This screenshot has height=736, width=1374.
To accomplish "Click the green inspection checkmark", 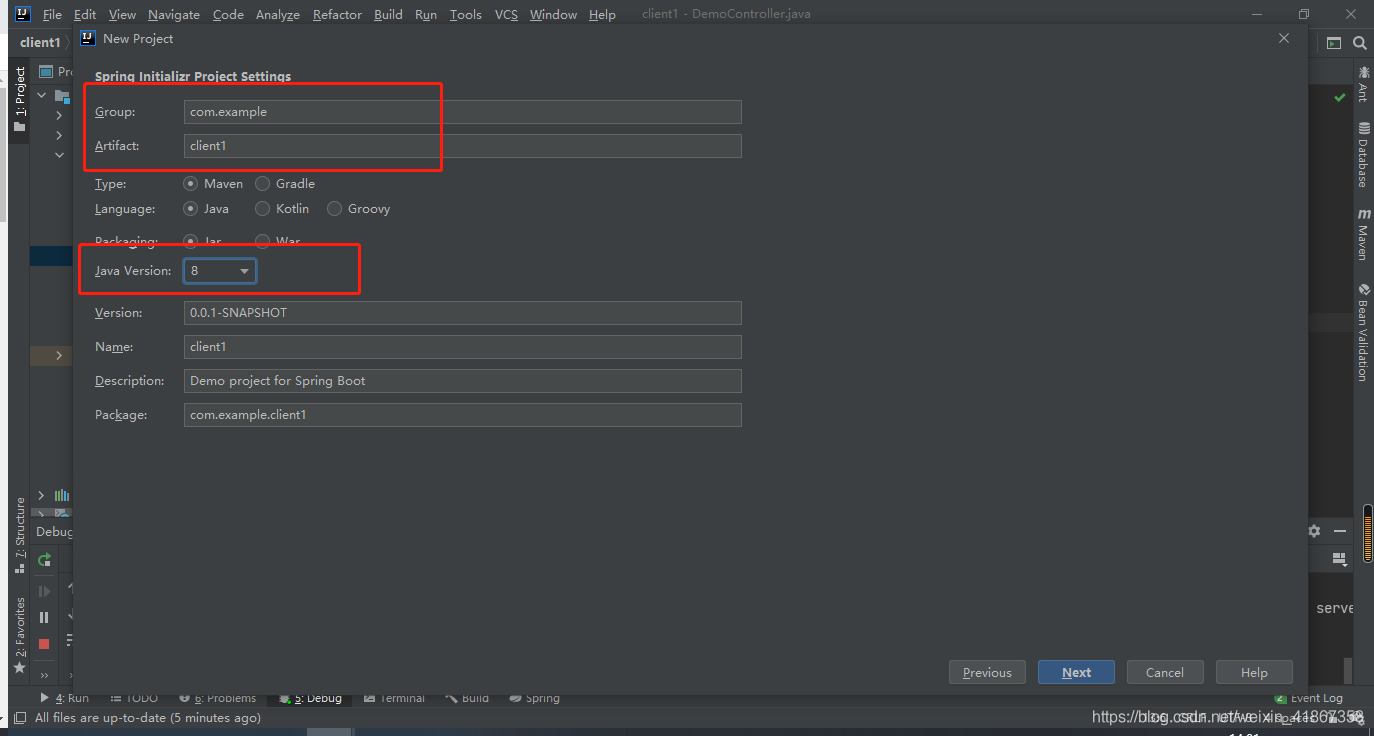I will 1339,97.
